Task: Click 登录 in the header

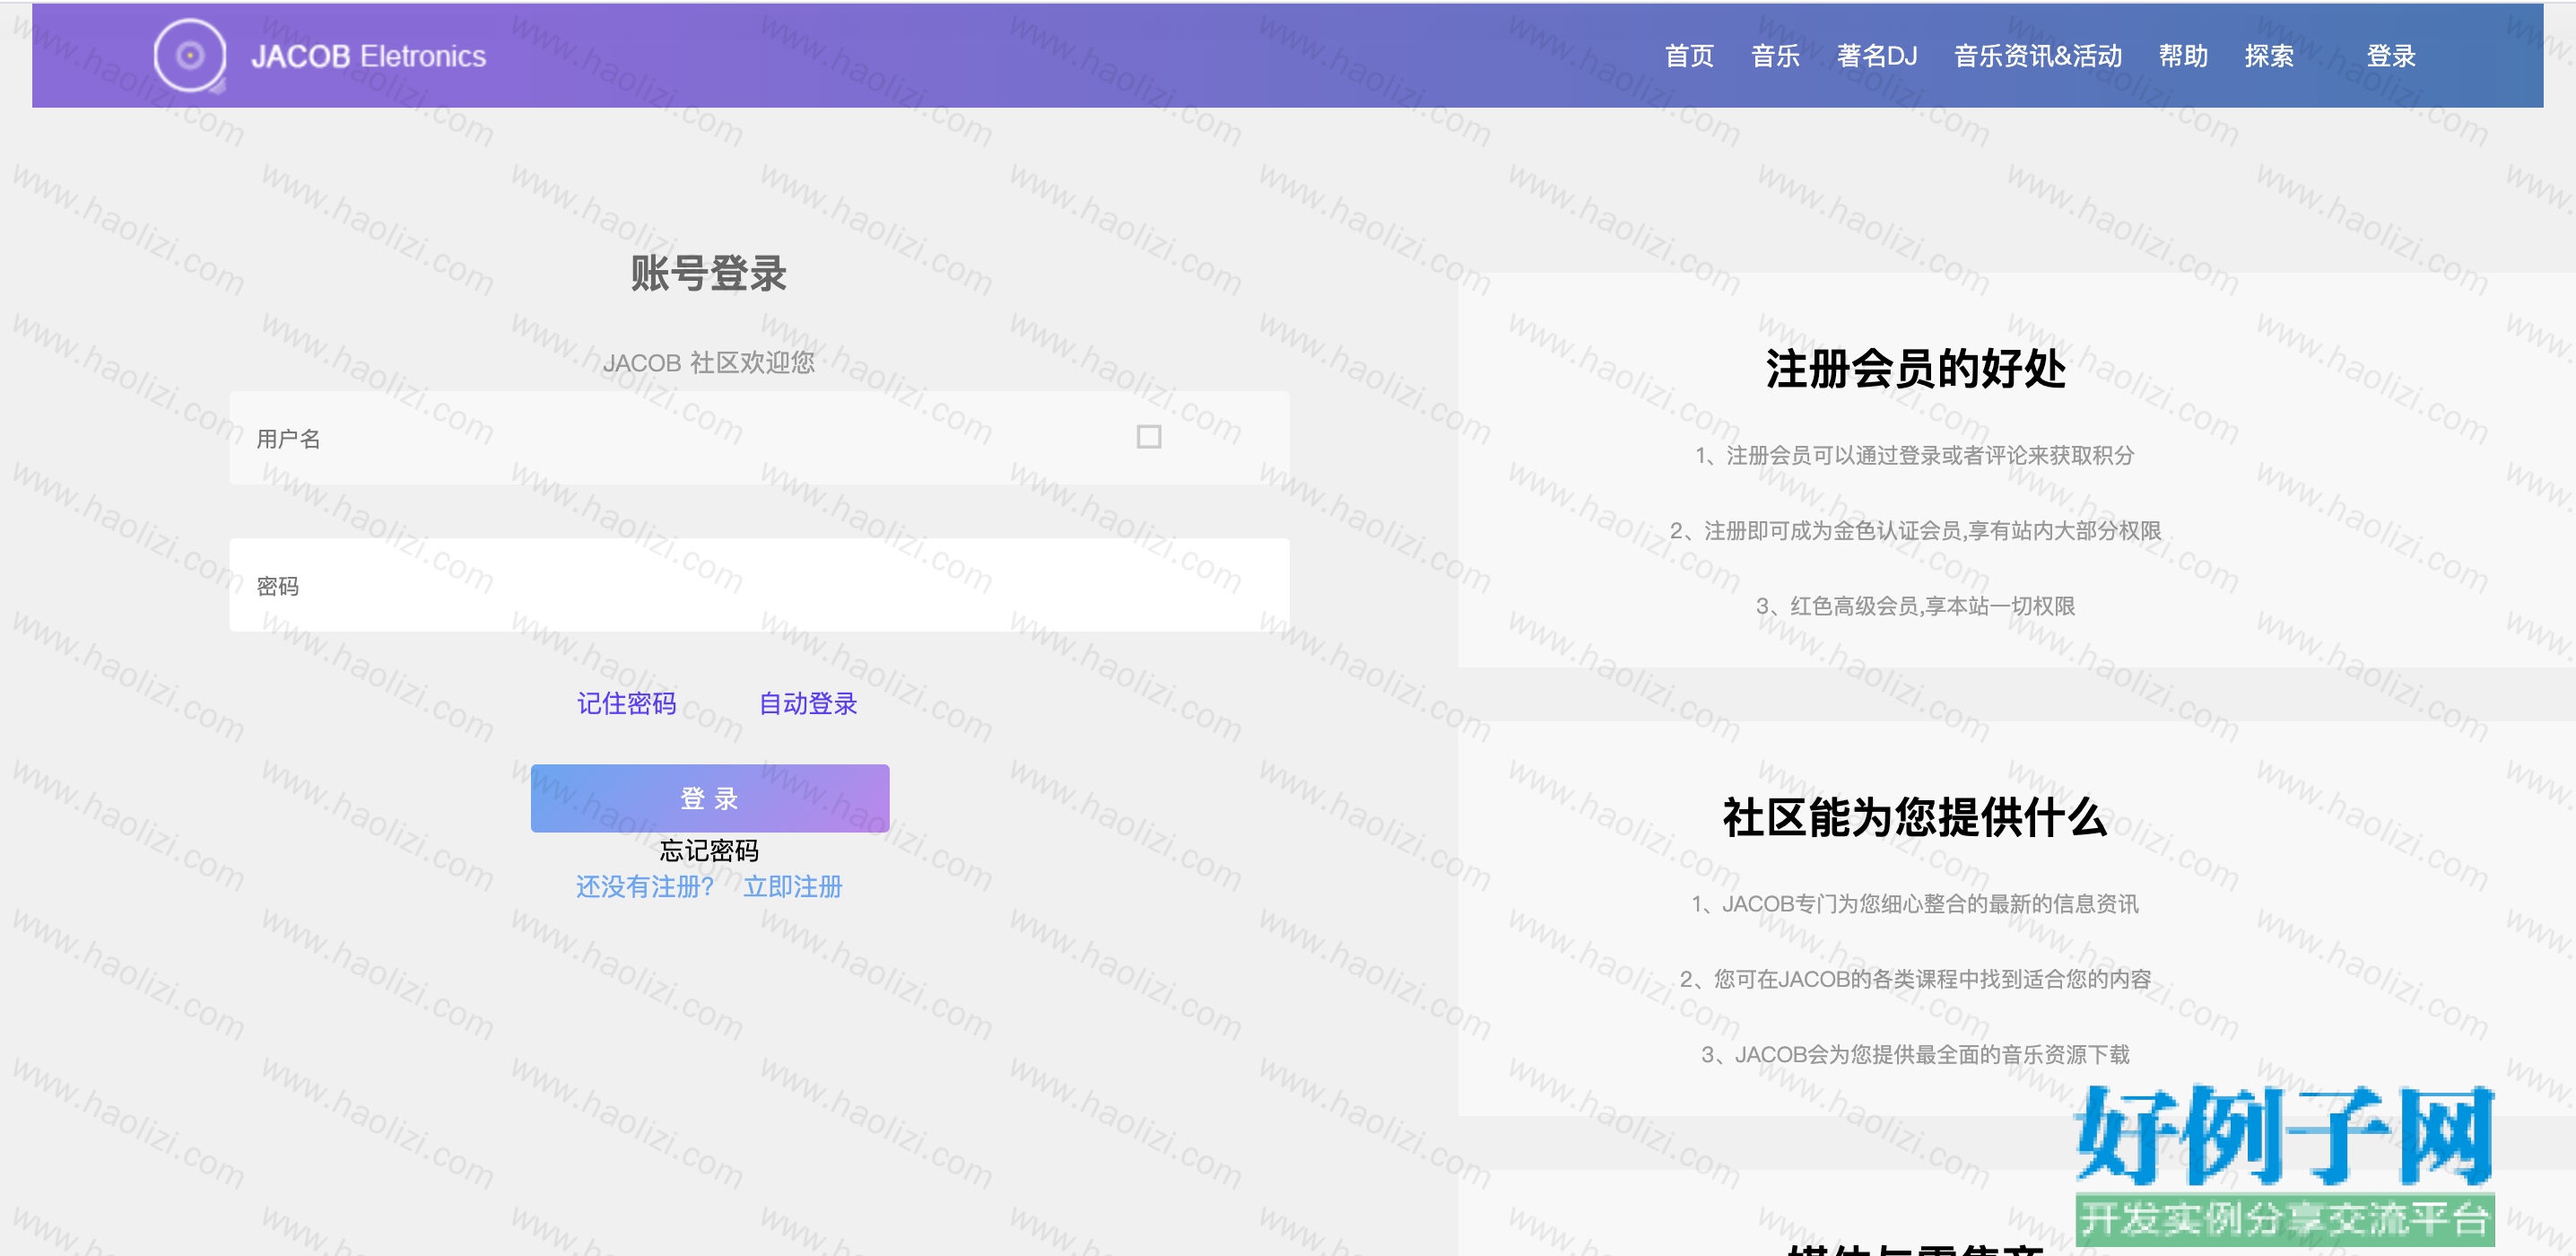Action: [2391, 56]
